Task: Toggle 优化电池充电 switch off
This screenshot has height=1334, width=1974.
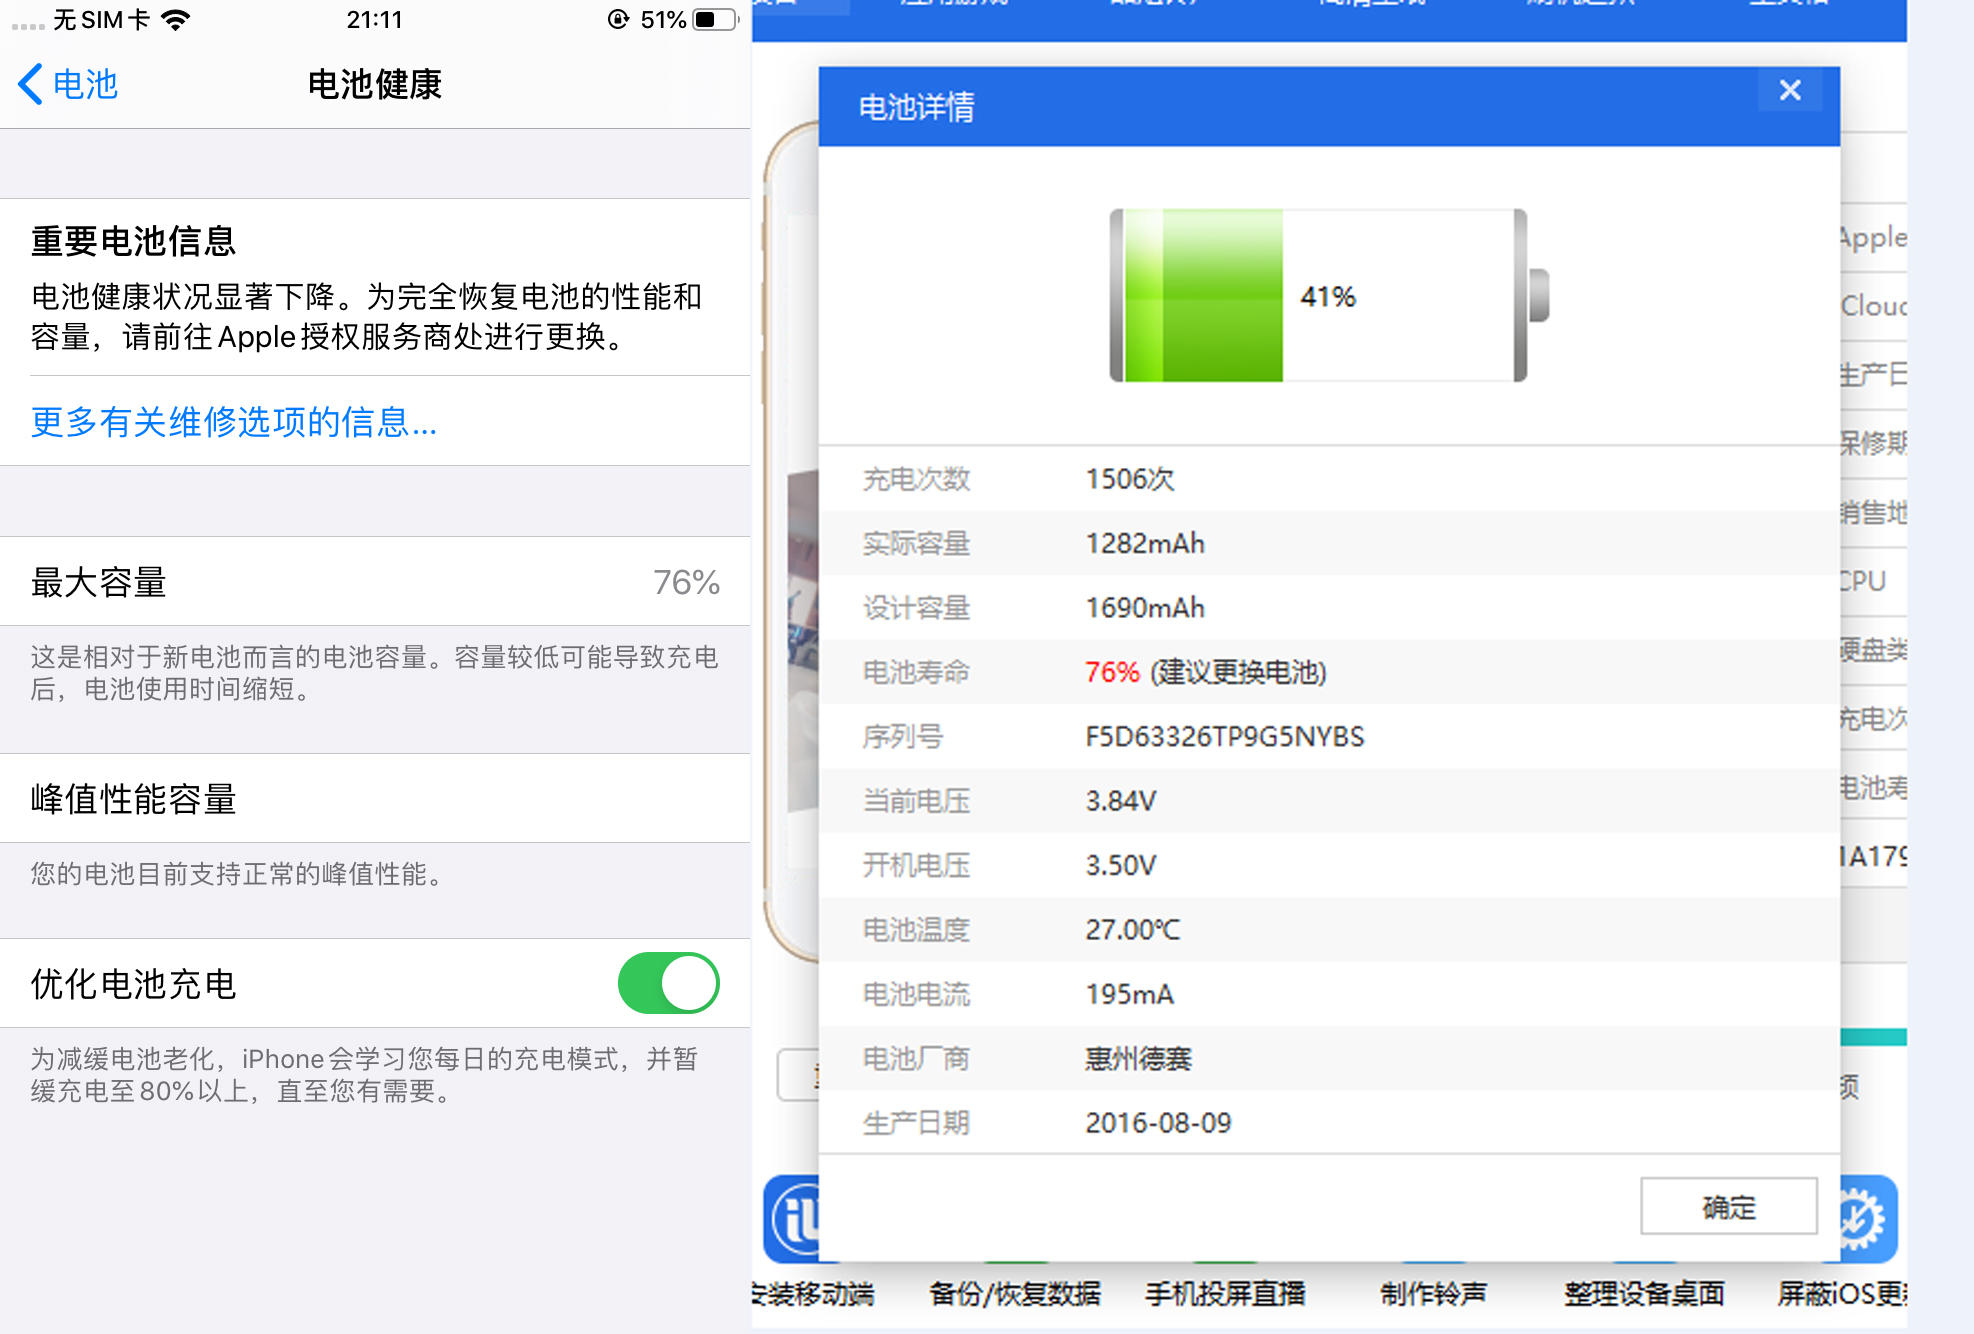Action: pos(668,983)
